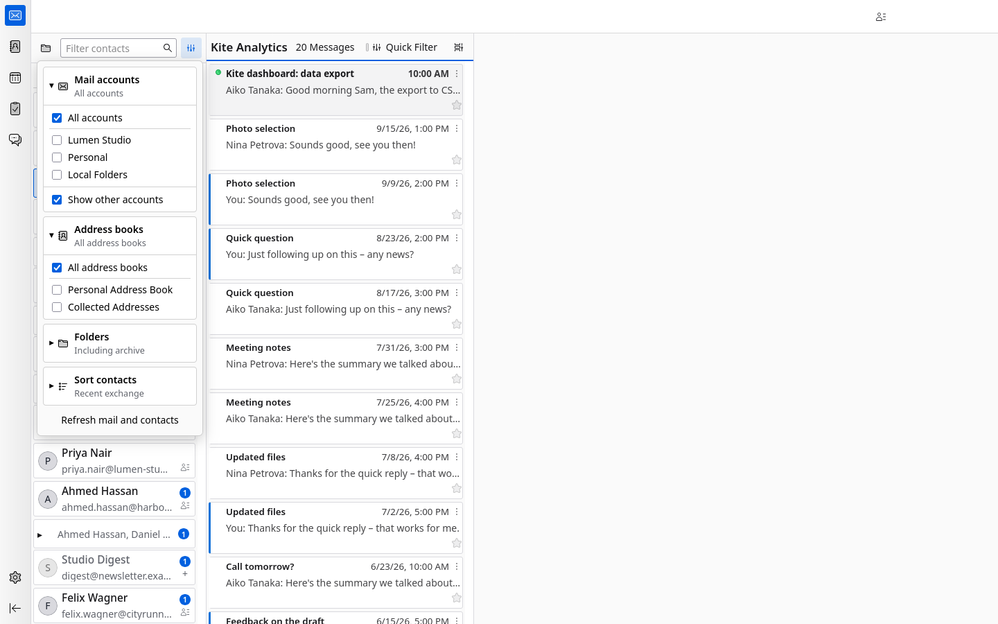The width and height of the screenshot is (998, 624).
Task: Expand the Folders section
Action: [120, 343]
